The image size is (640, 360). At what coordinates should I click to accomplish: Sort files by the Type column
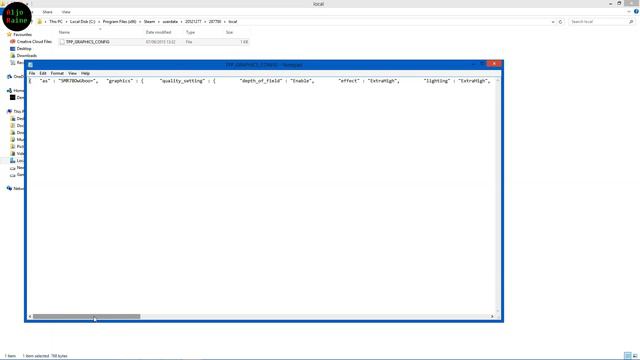[x=191, y=32]
